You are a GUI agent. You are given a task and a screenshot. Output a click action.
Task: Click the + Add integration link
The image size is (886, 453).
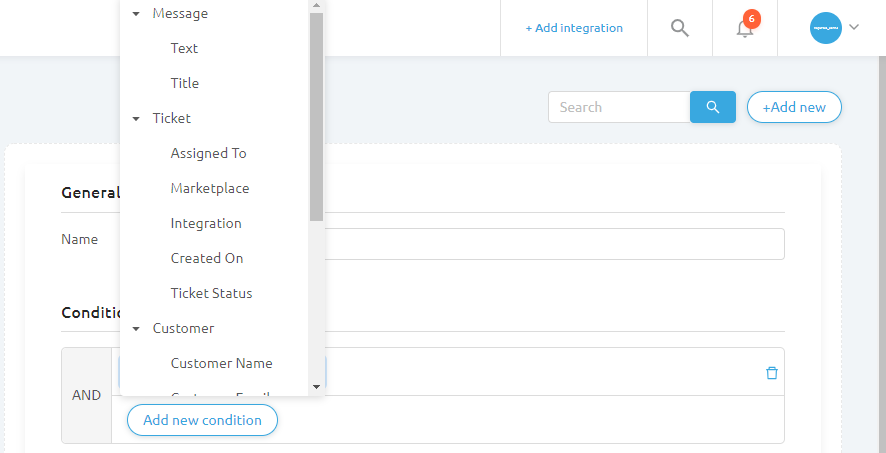click(574, 28)
